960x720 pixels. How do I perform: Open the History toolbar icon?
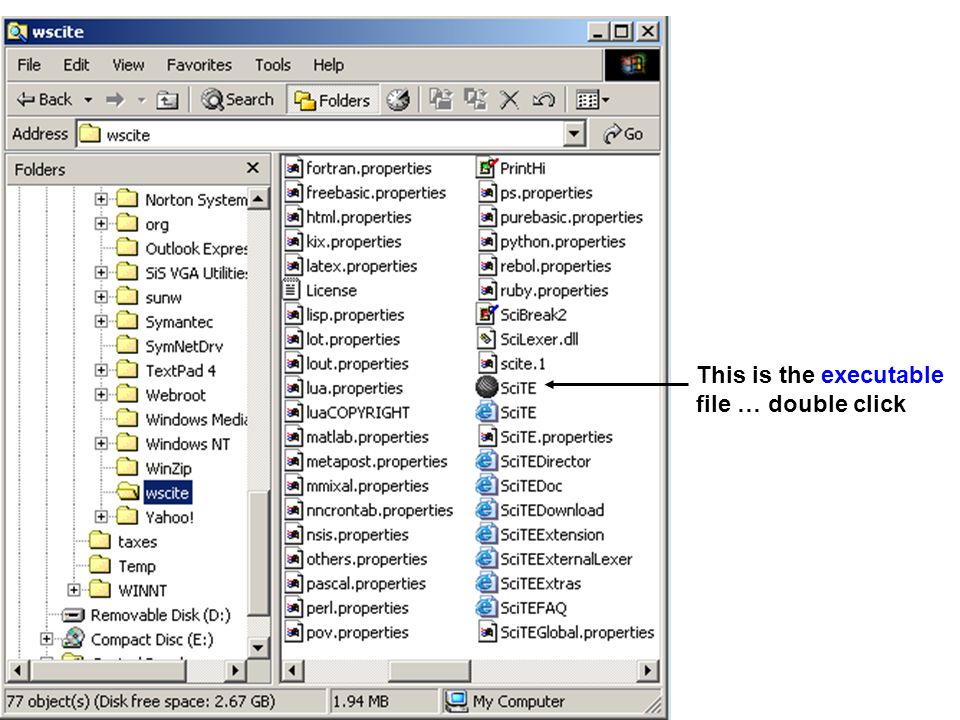[x=398, y=99]
